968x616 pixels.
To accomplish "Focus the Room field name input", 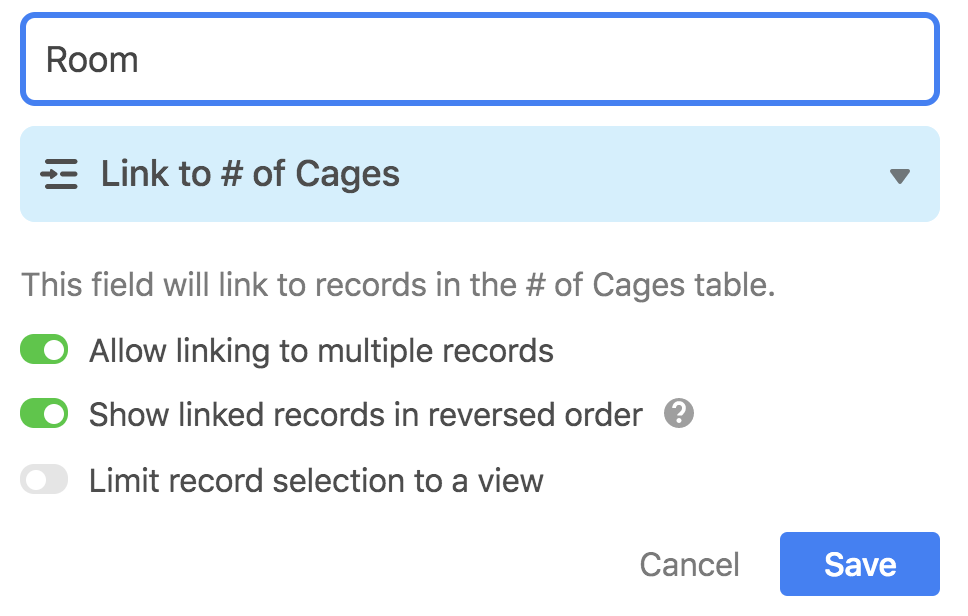I will (x=480, y=59).
